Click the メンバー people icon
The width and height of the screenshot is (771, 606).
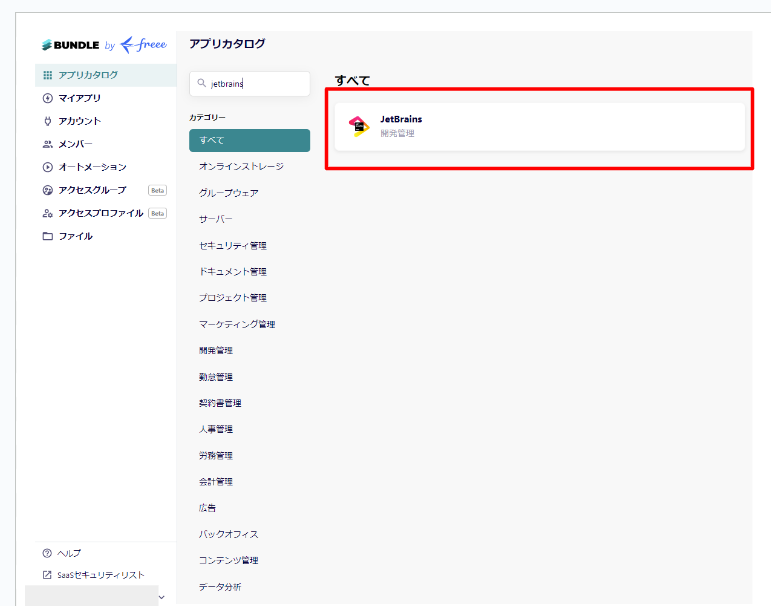[x=48, y=144]
